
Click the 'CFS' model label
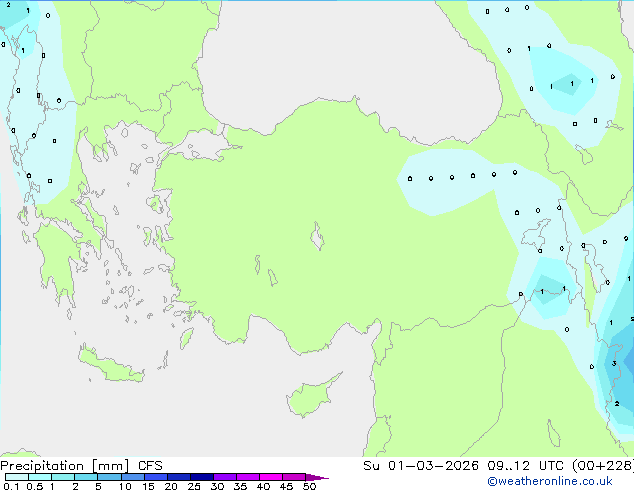click(x=150, y=465)
